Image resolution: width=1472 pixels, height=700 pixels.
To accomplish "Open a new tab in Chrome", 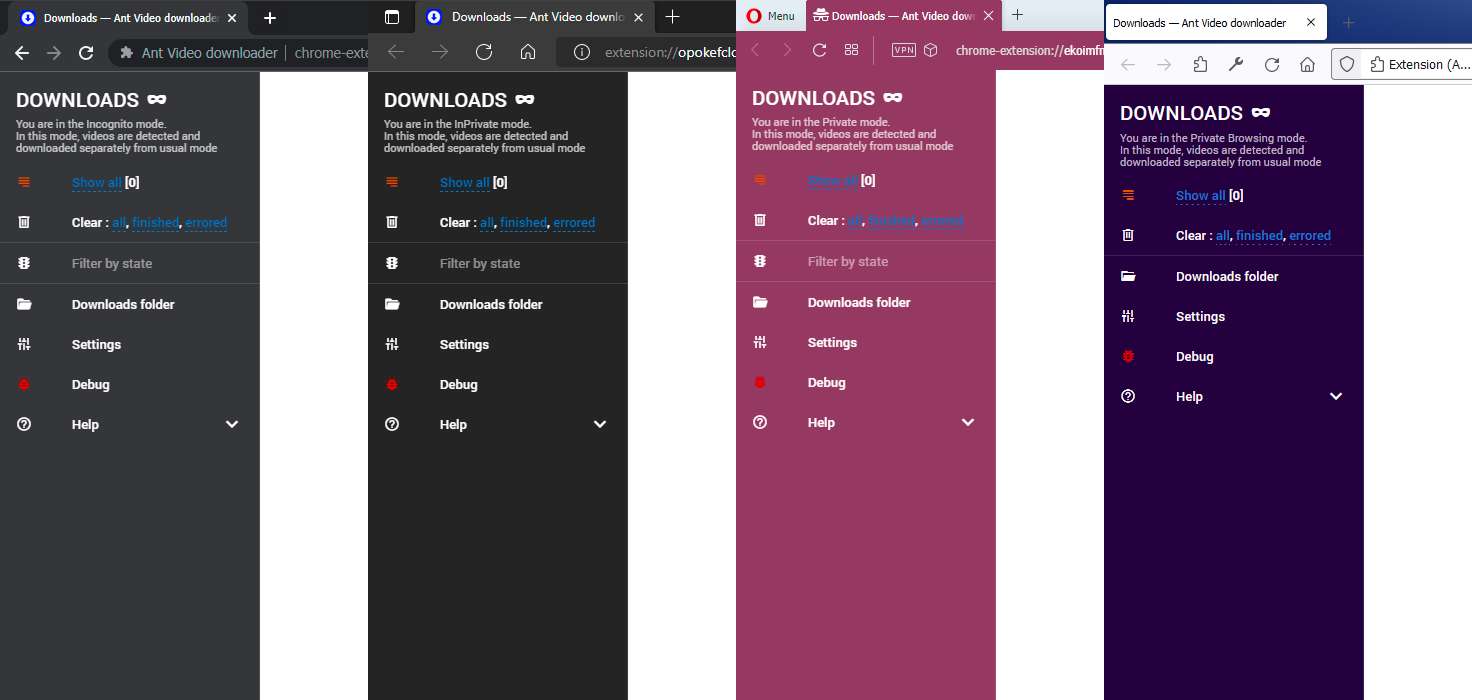I will (270, 18).
